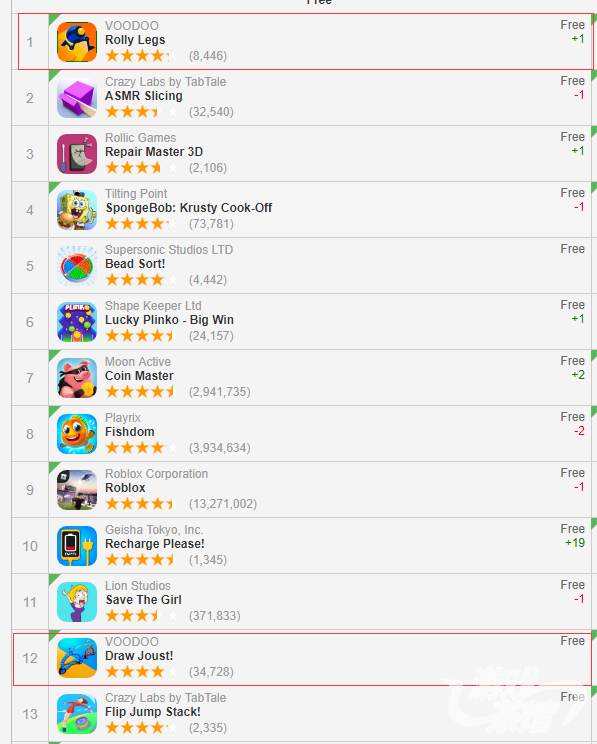Open the Rolly Legs app icon
This screenshot has height=744, width=597.
(x=77, y=42)
